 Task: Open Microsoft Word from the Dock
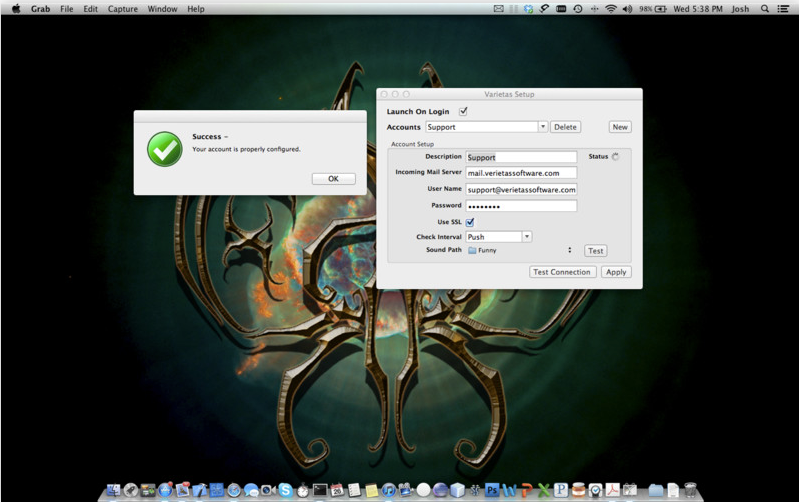pos(509,490)
